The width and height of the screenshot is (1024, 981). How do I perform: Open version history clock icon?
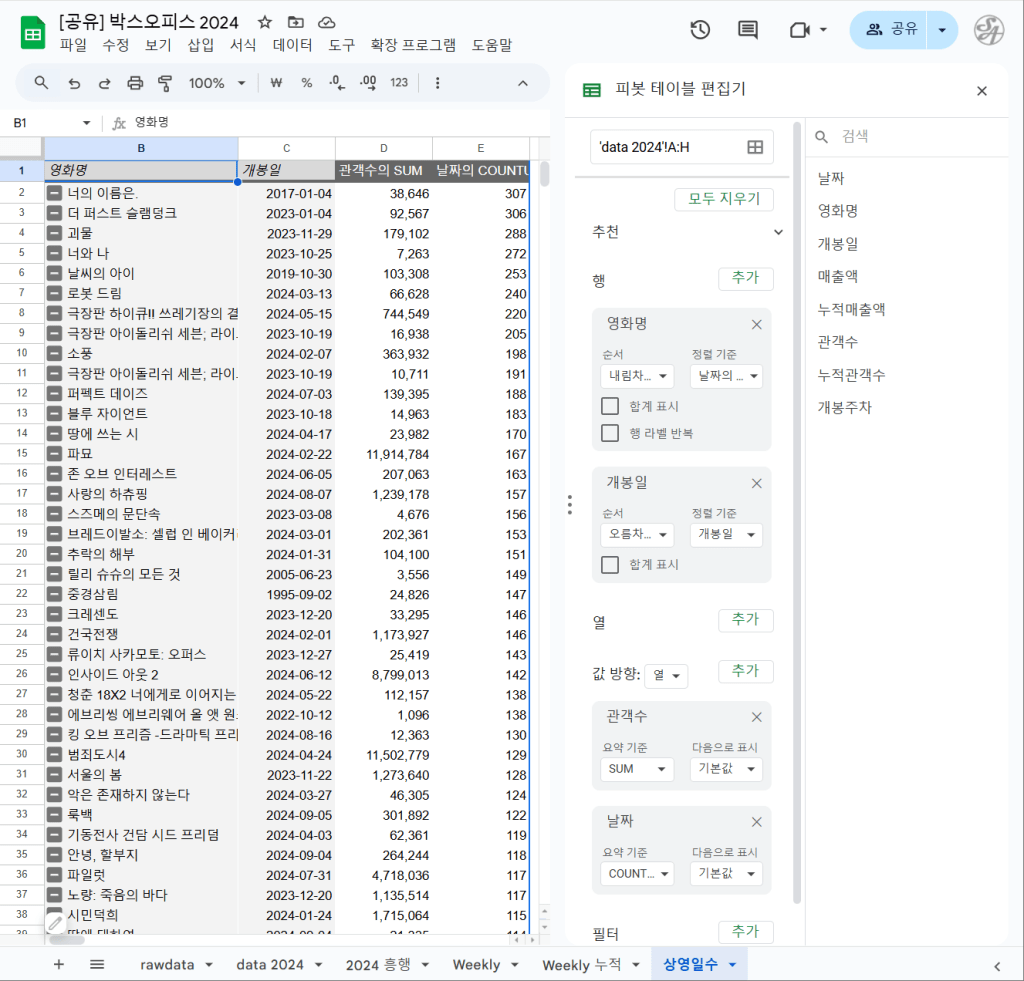(x=700, y=30)
